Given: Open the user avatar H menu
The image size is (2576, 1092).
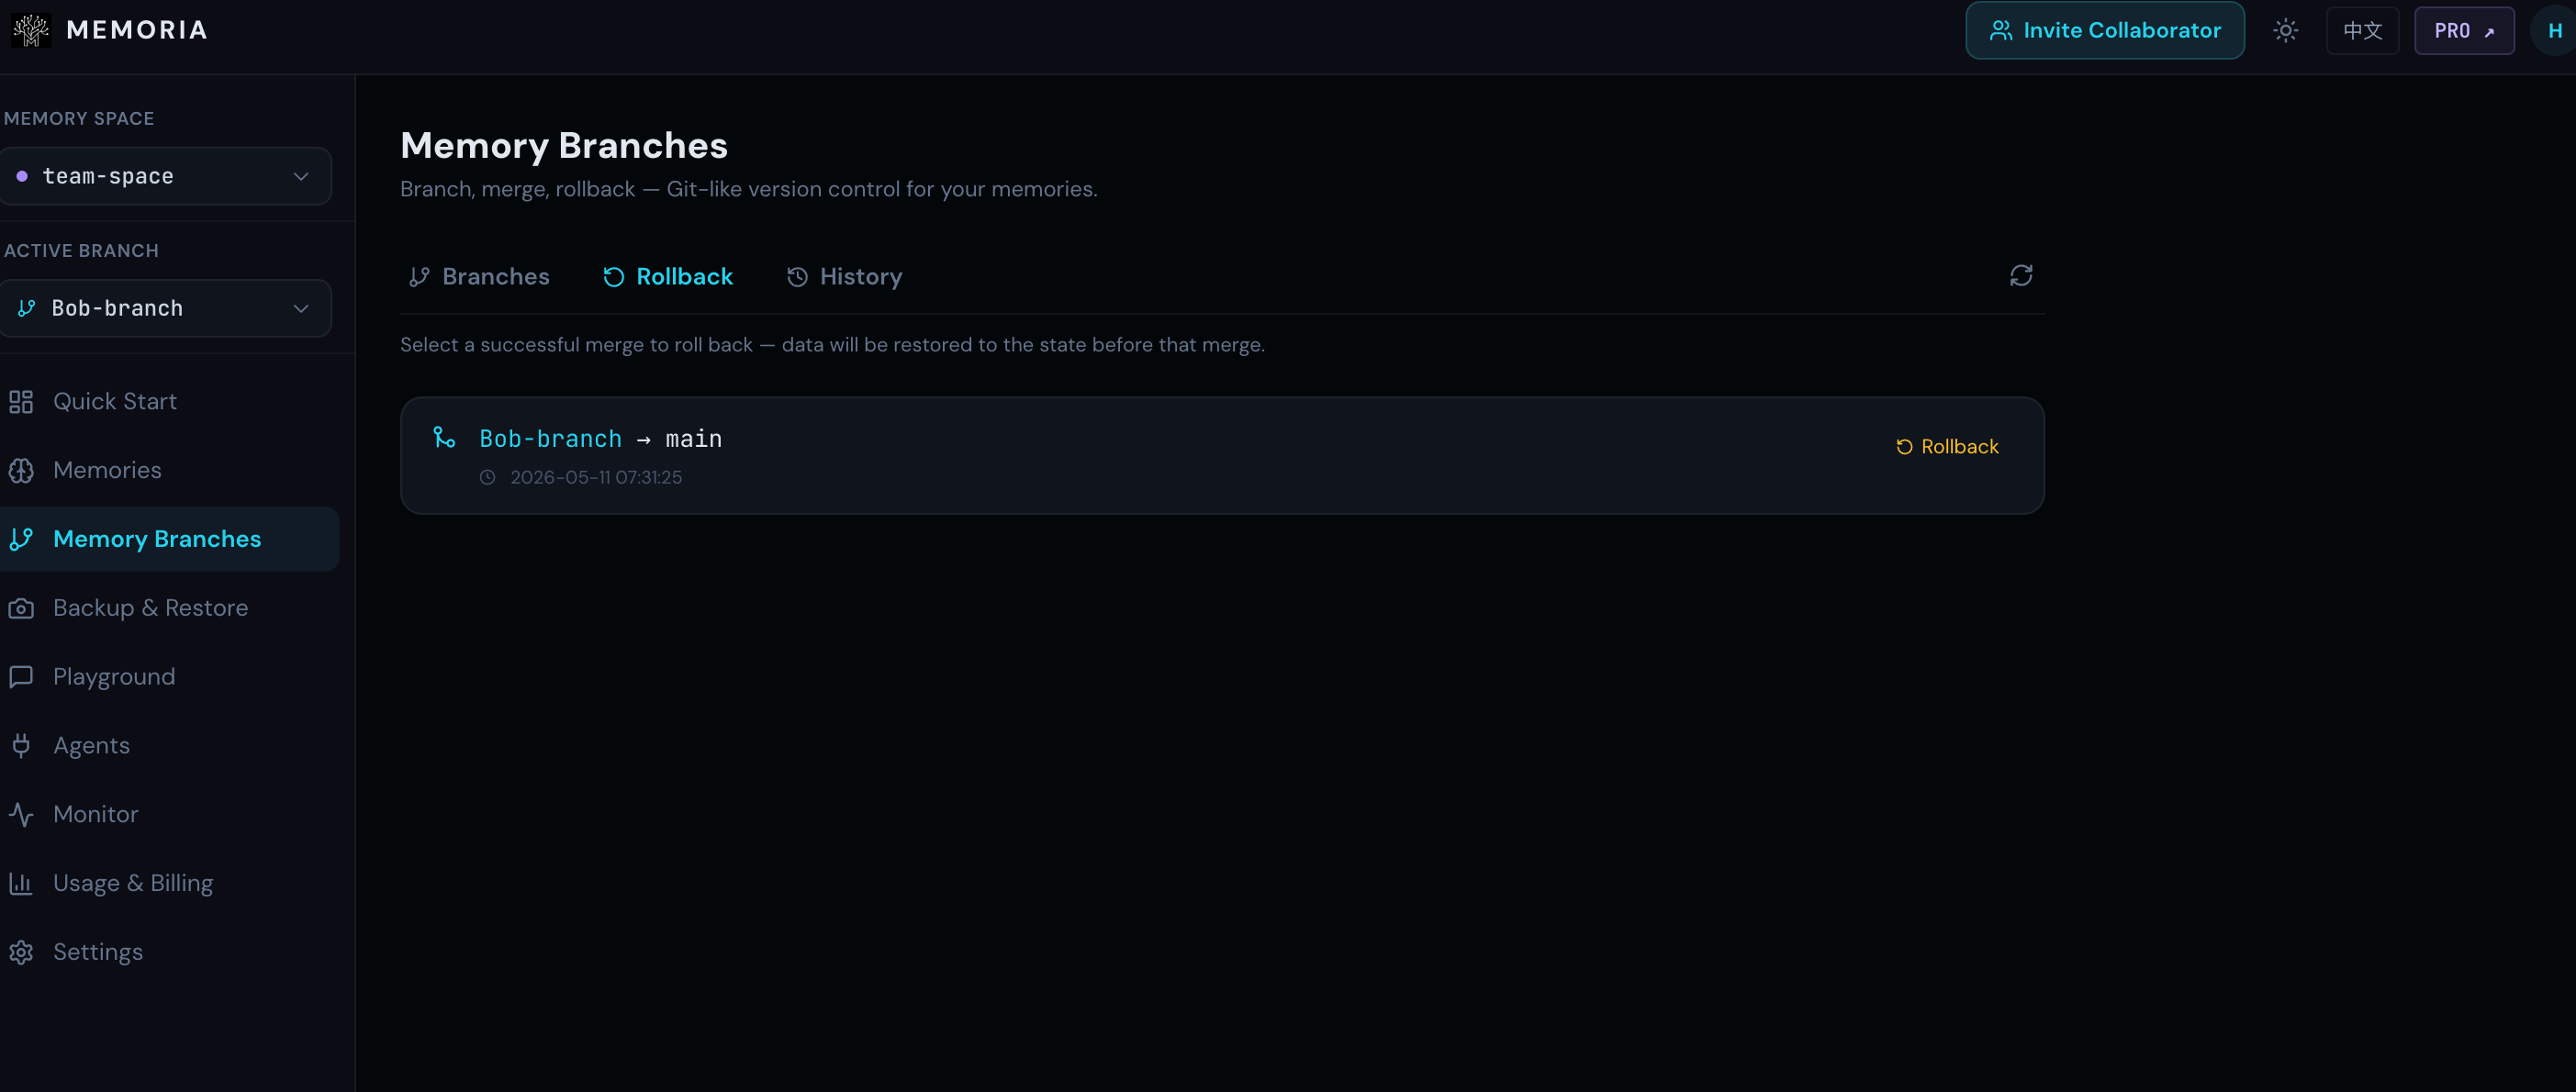Looking at the screenshot, I should pyautogui.click(x=2554, y=31).
